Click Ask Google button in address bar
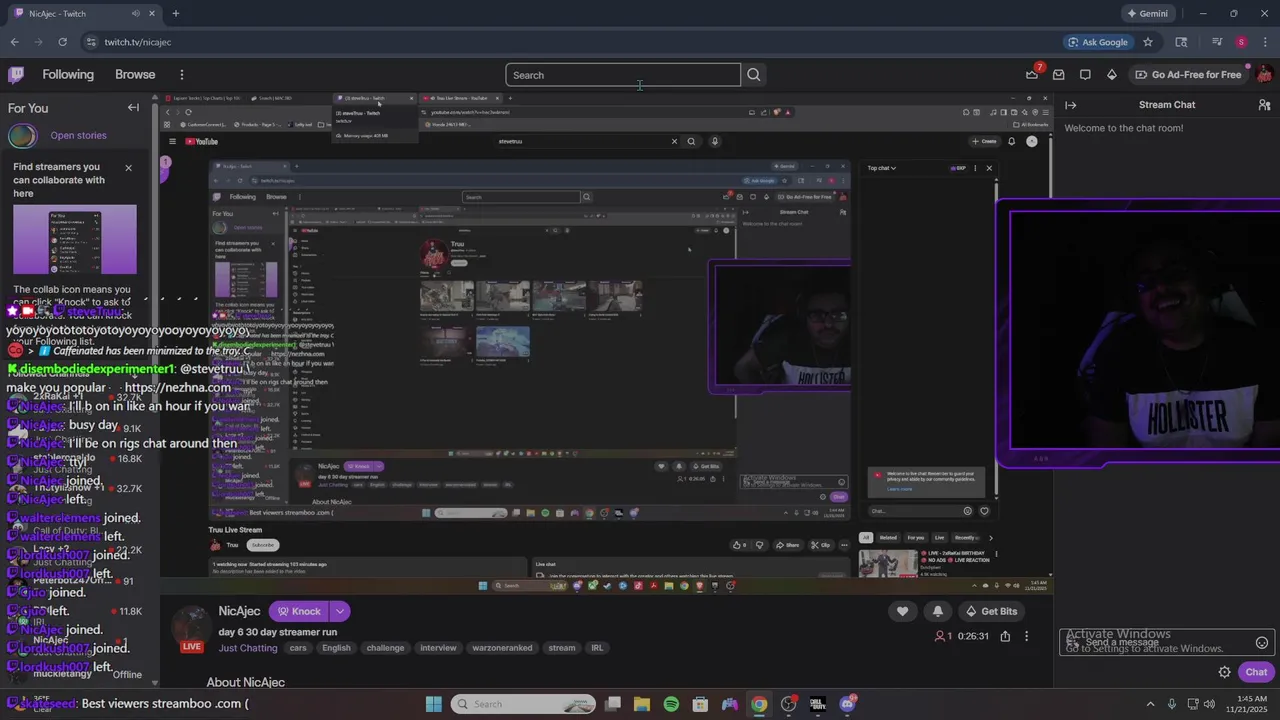This screenshot has height=720, width=1280. tap(1098, 42)
